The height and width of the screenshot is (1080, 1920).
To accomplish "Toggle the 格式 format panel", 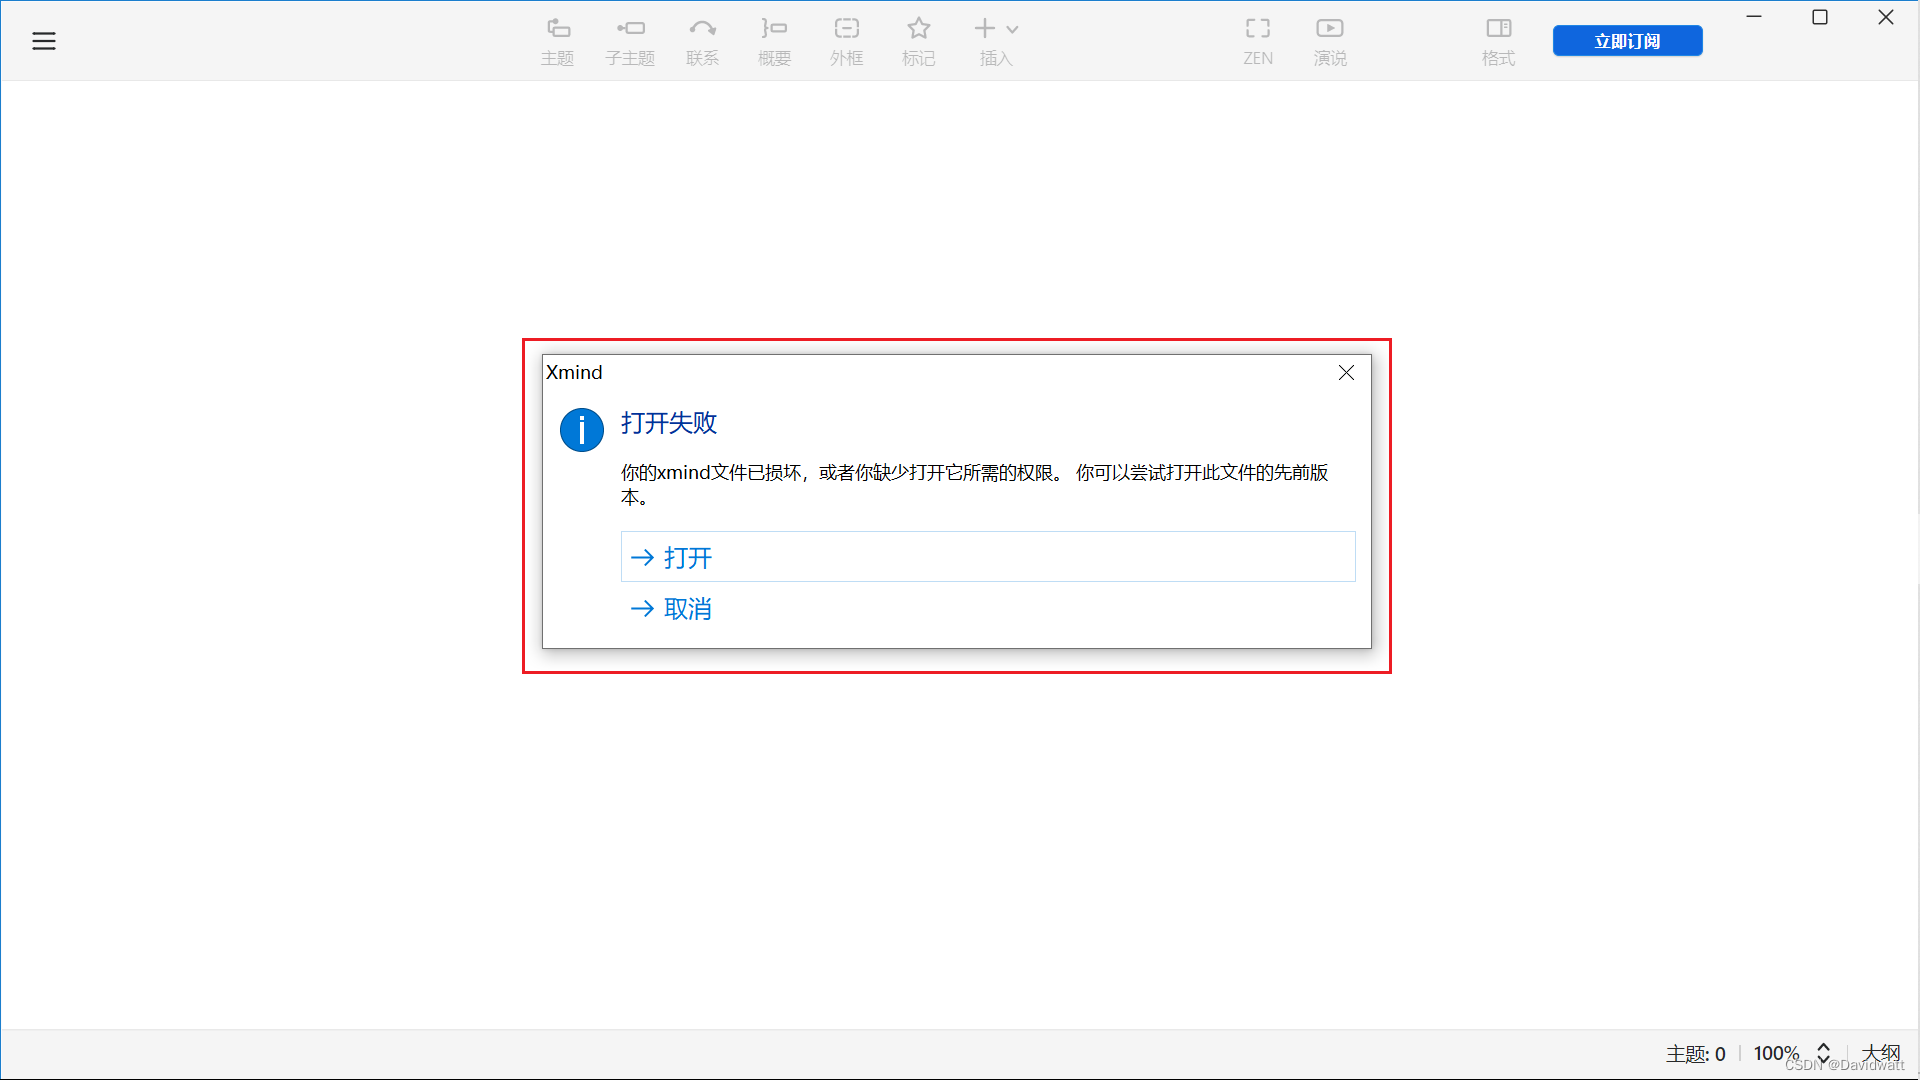I will [1499, 42].
